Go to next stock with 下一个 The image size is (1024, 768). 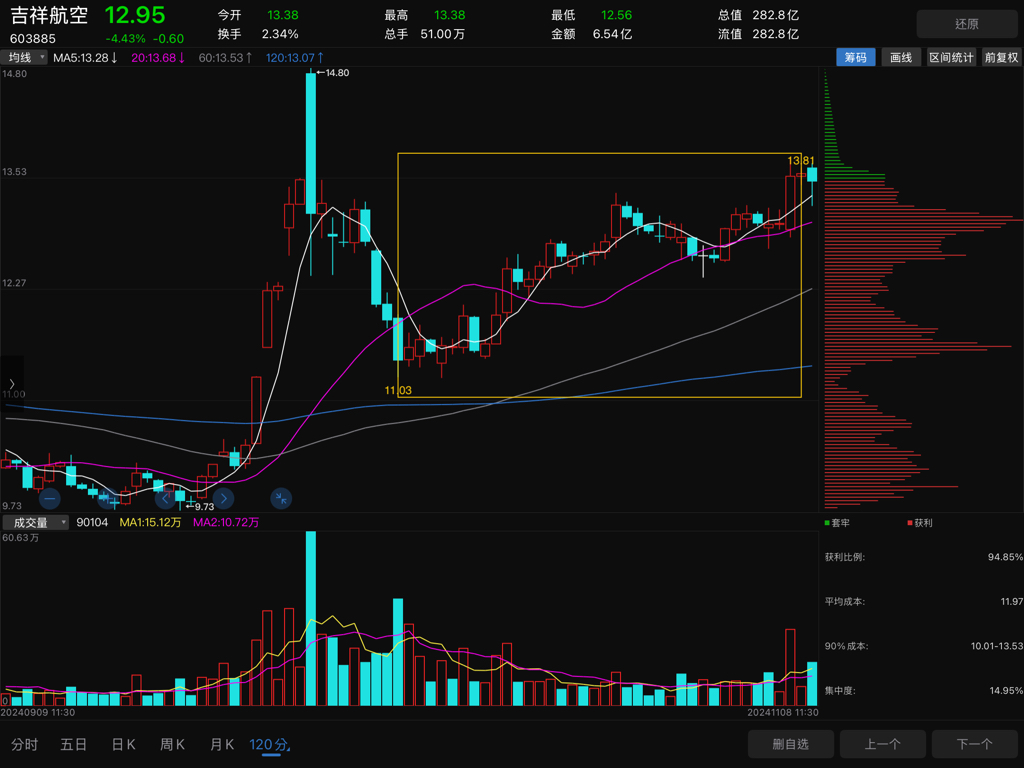click(x=974, y=744)
